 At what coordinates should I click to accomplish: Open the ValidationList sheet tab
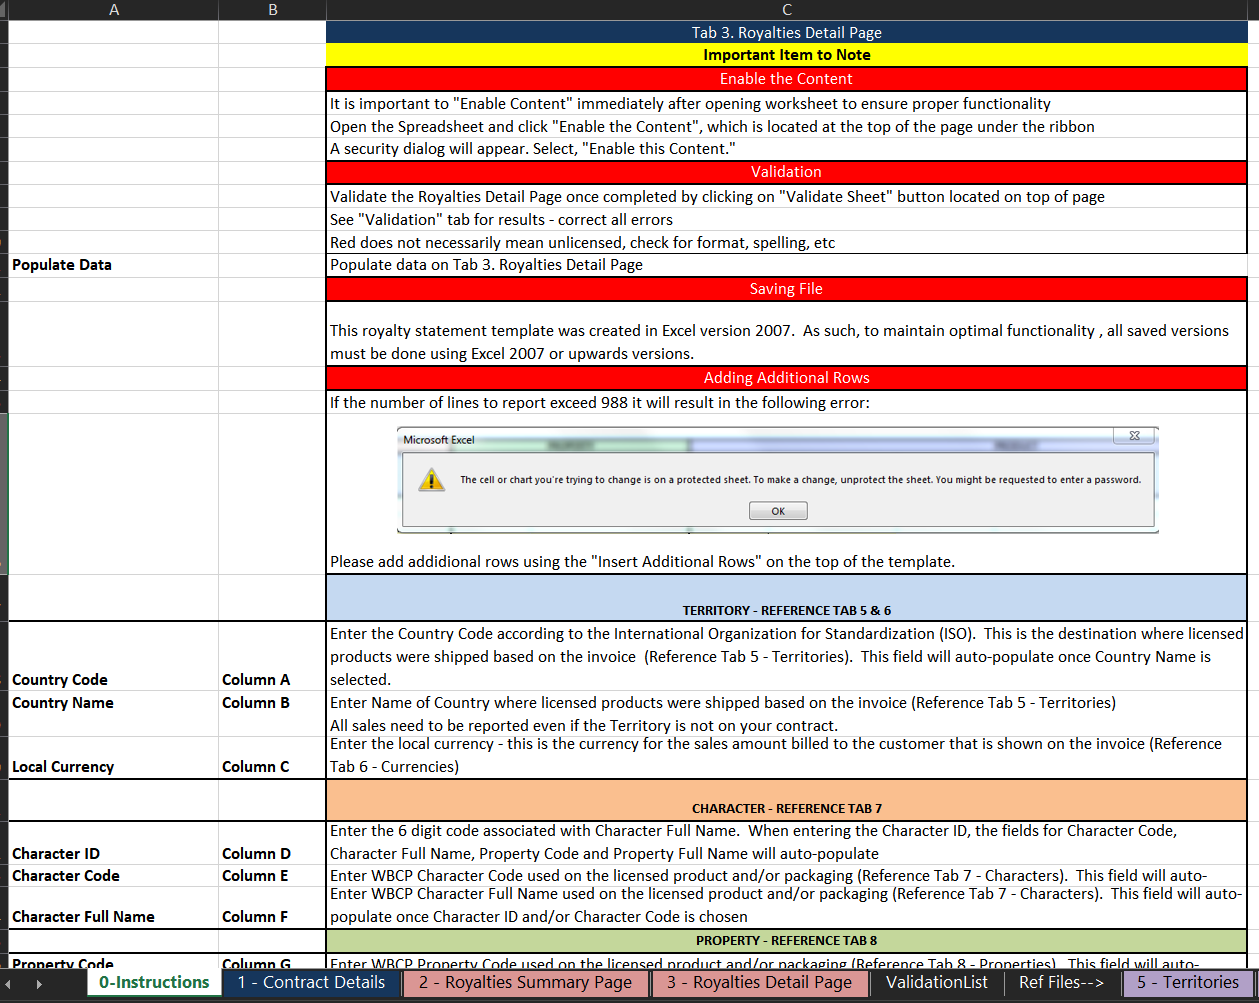(936, 982)
